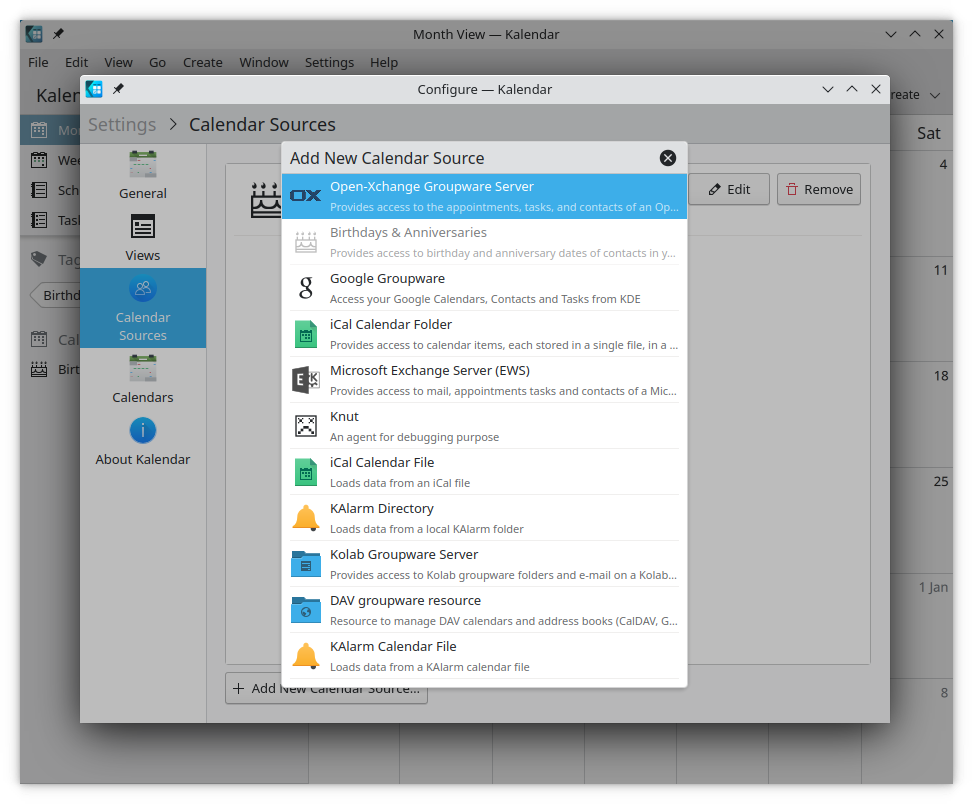Open the Calendars settings section
The width and height of the screenshot is (973, 804).
pyautogui.click(x=143, y=380)
